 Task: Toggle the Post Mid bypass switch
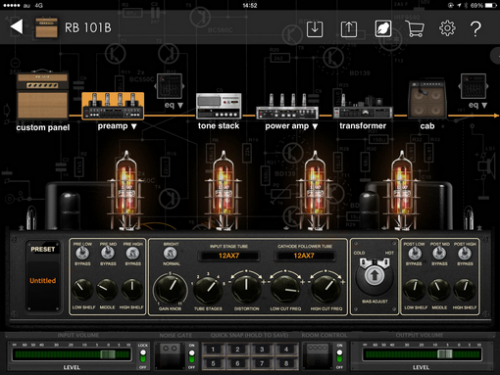click(x=439, y=254)
